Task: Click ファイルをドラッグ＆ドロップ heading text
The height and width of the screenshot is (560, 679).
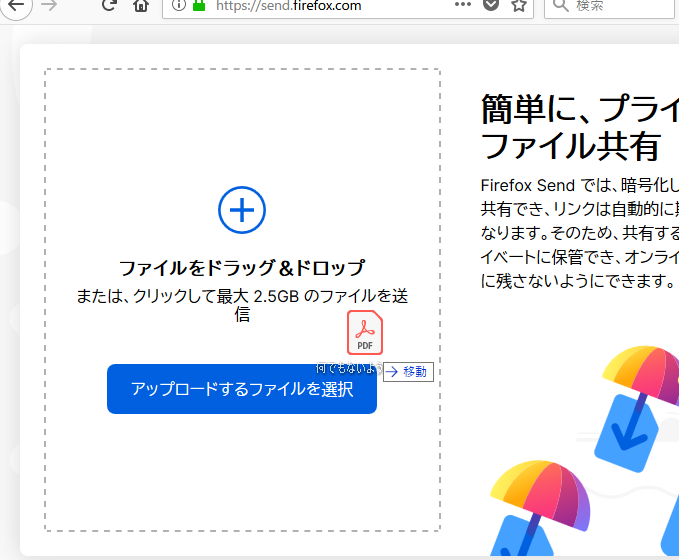Action: point(242,268)
